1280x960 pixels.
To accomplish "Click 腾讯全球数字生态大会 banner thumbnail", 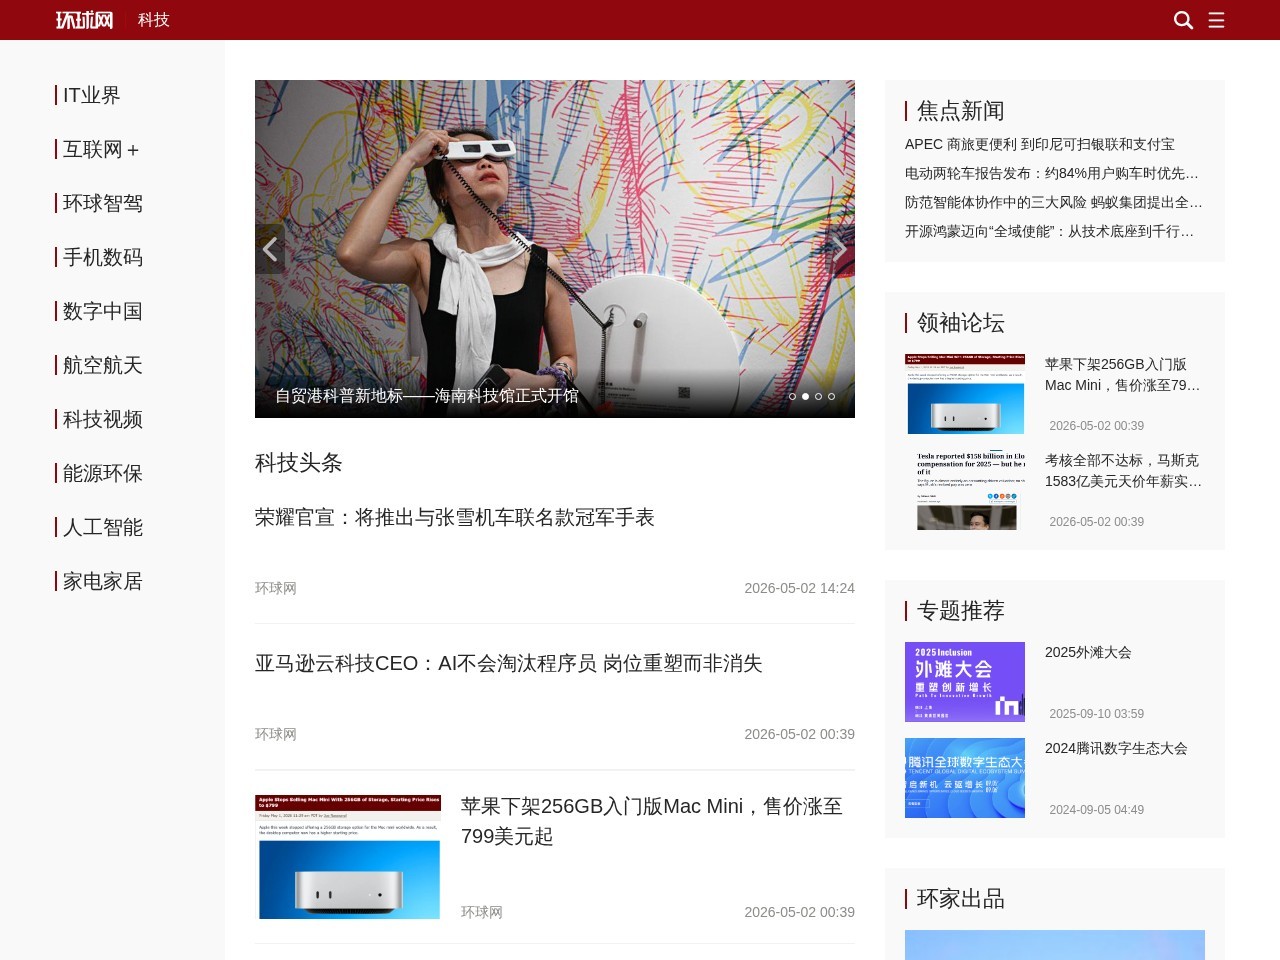I will [965, 778].
